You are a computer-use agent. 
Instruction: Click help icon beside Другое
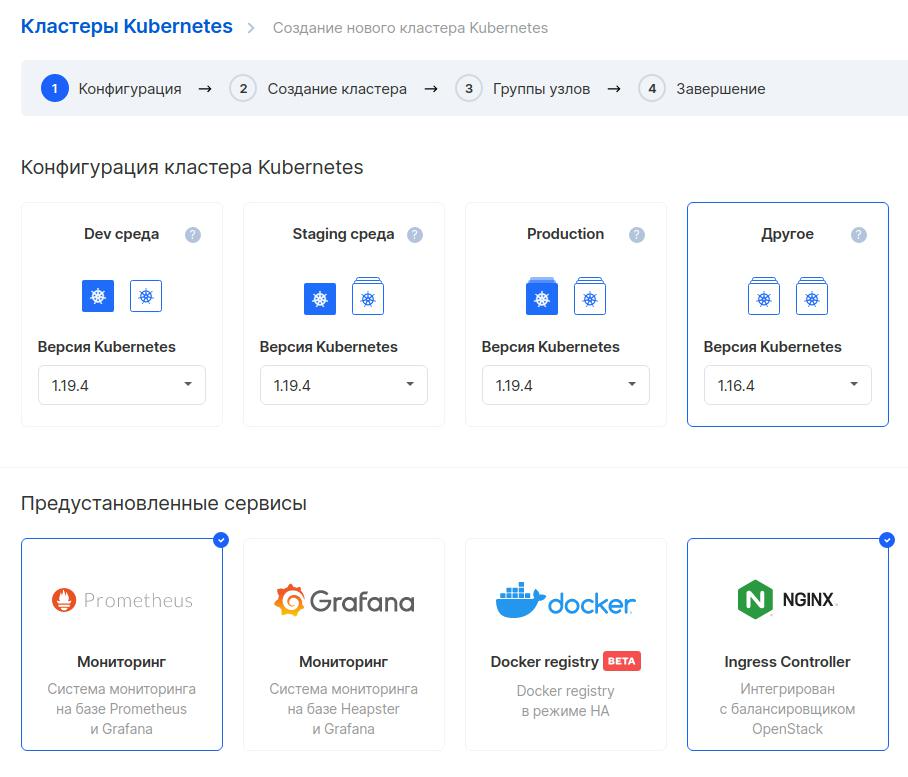[859, 234]
